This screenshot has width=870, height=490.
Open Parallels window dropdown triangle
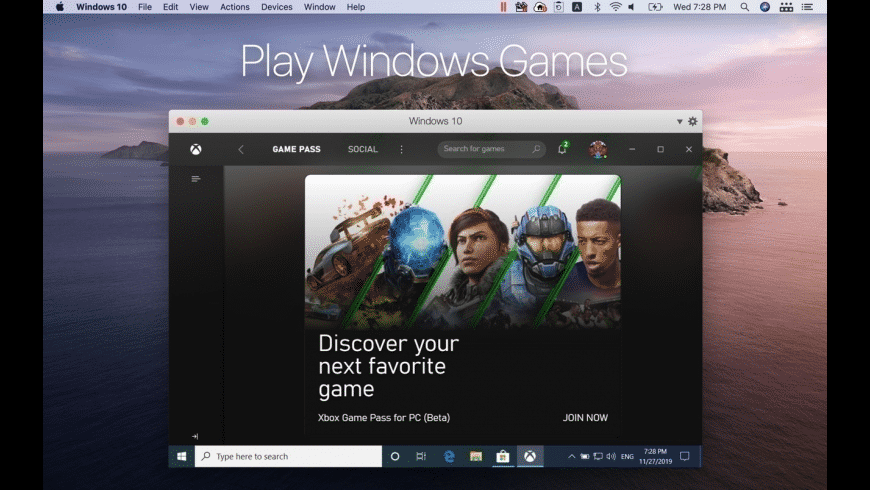click(679, 122)
